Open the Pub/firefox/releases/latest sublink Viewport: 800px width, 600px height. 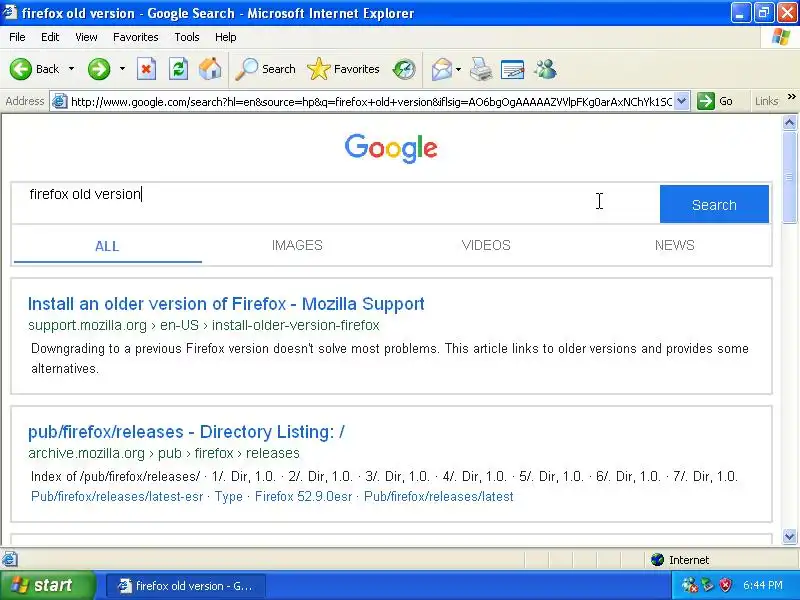[439, 496]
